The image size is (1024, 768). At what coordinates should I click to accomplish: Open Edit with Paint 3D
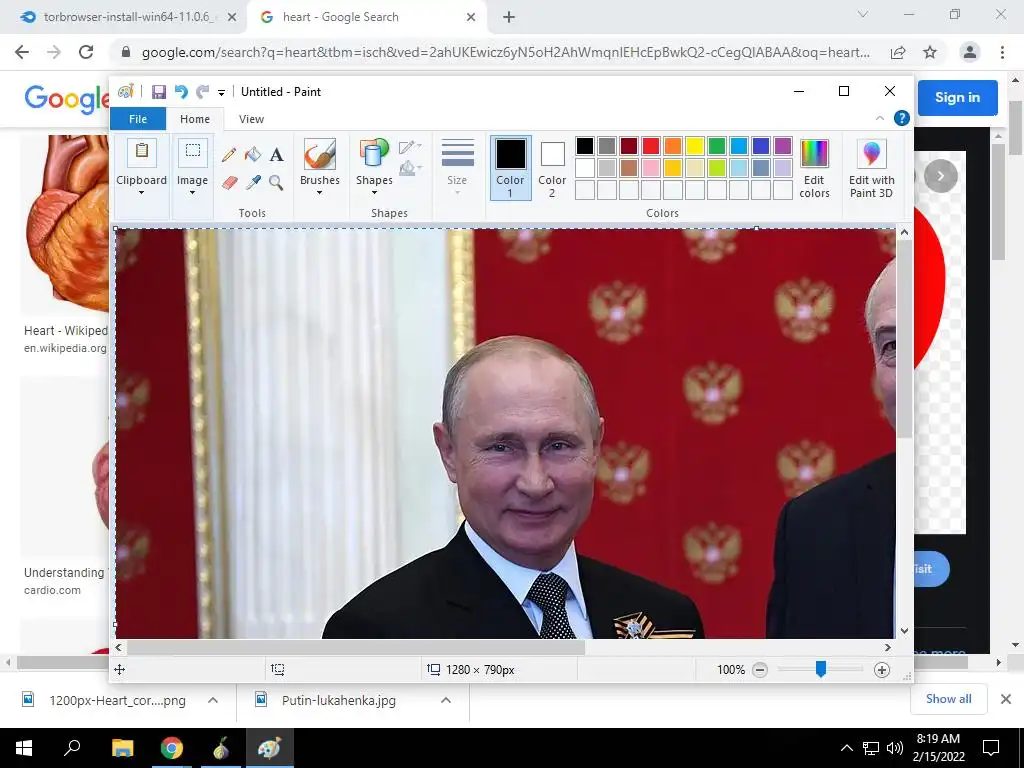point(871,168)
